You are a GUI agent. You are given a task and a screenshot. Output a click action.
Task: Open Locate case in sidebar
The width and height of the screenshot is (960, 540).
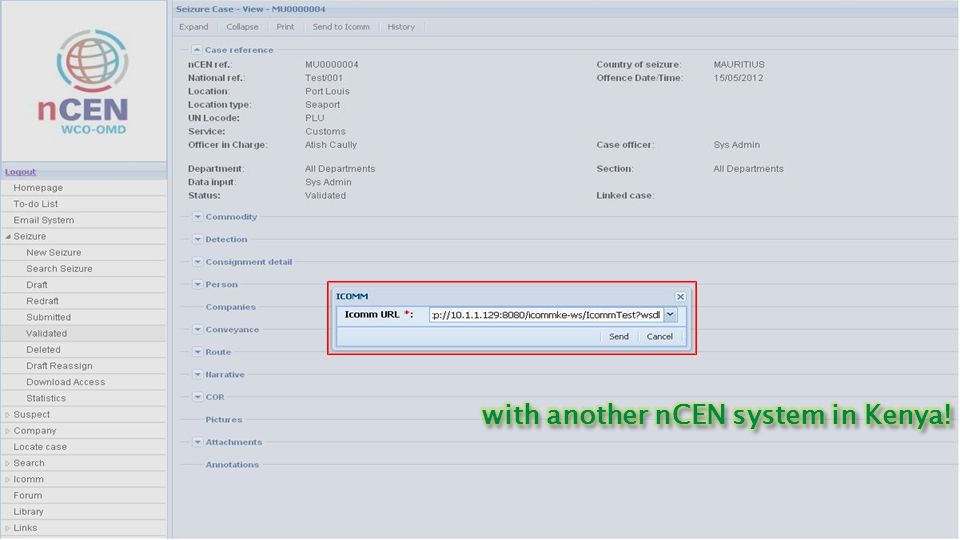pyautogui.click(x=40, y=447)
